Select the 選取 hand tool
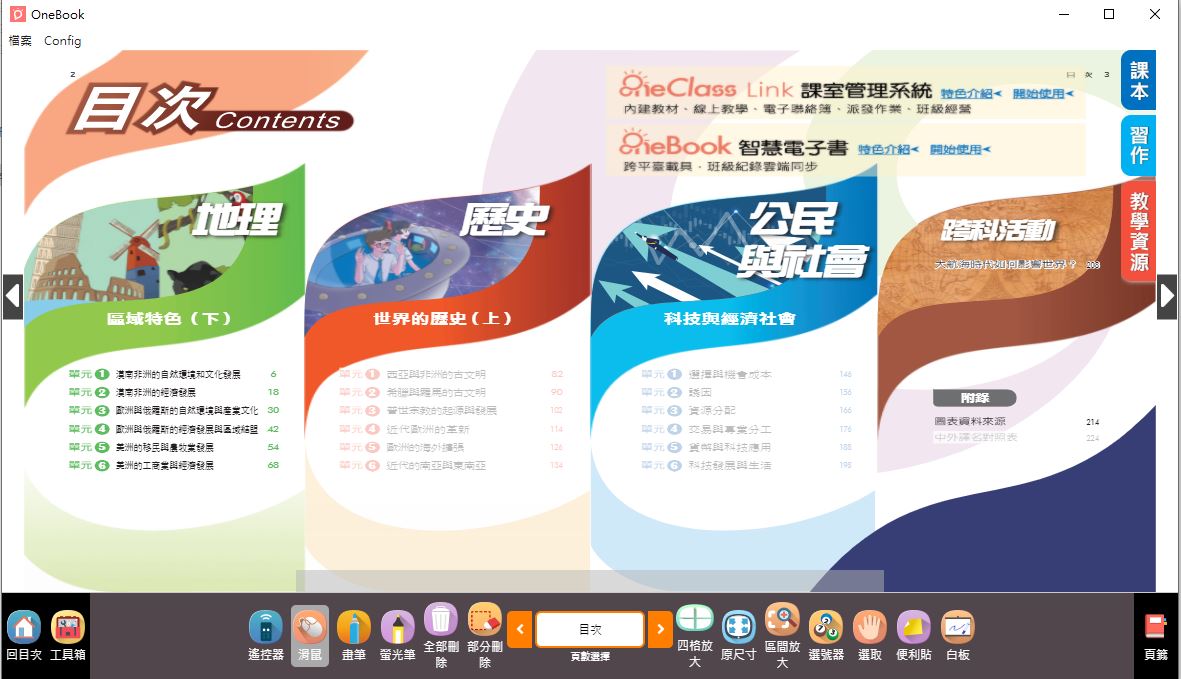This screenshot has width=1181, height=679. [x=869, y=635]
